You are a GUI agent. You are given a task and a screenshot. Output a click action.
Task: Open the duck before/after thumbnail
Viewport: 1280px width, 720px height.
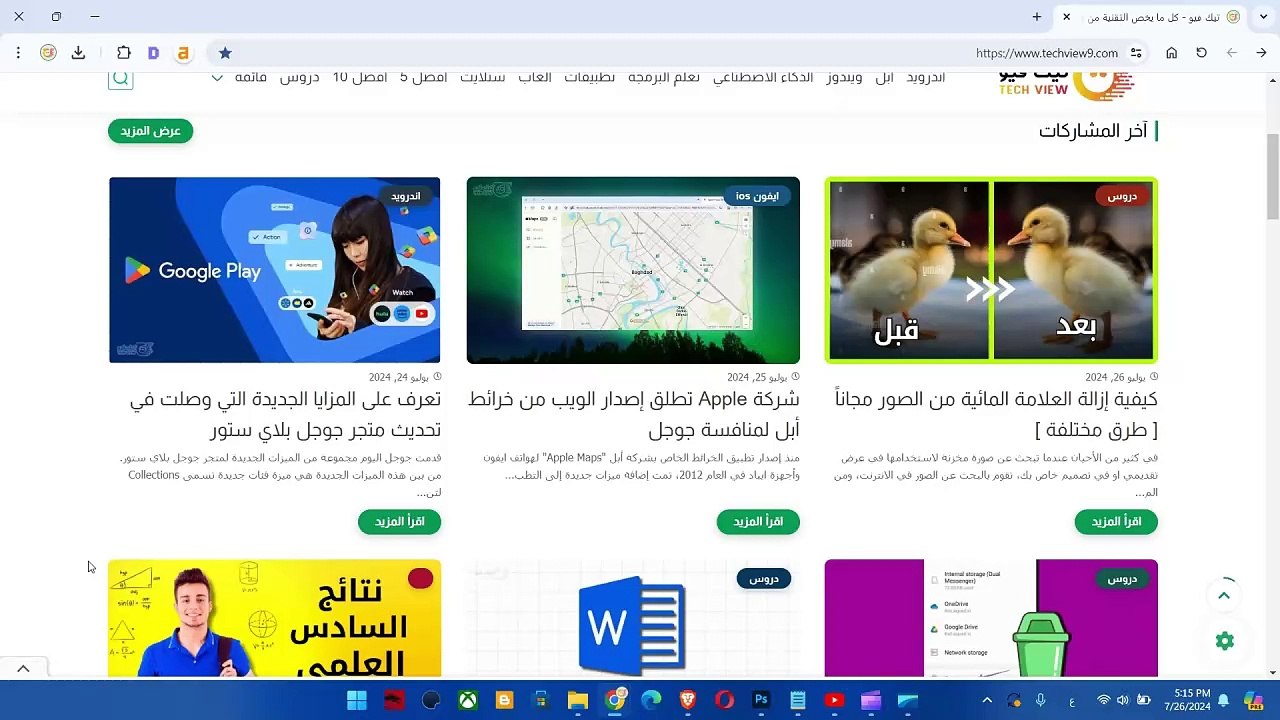tap(991, 270)
